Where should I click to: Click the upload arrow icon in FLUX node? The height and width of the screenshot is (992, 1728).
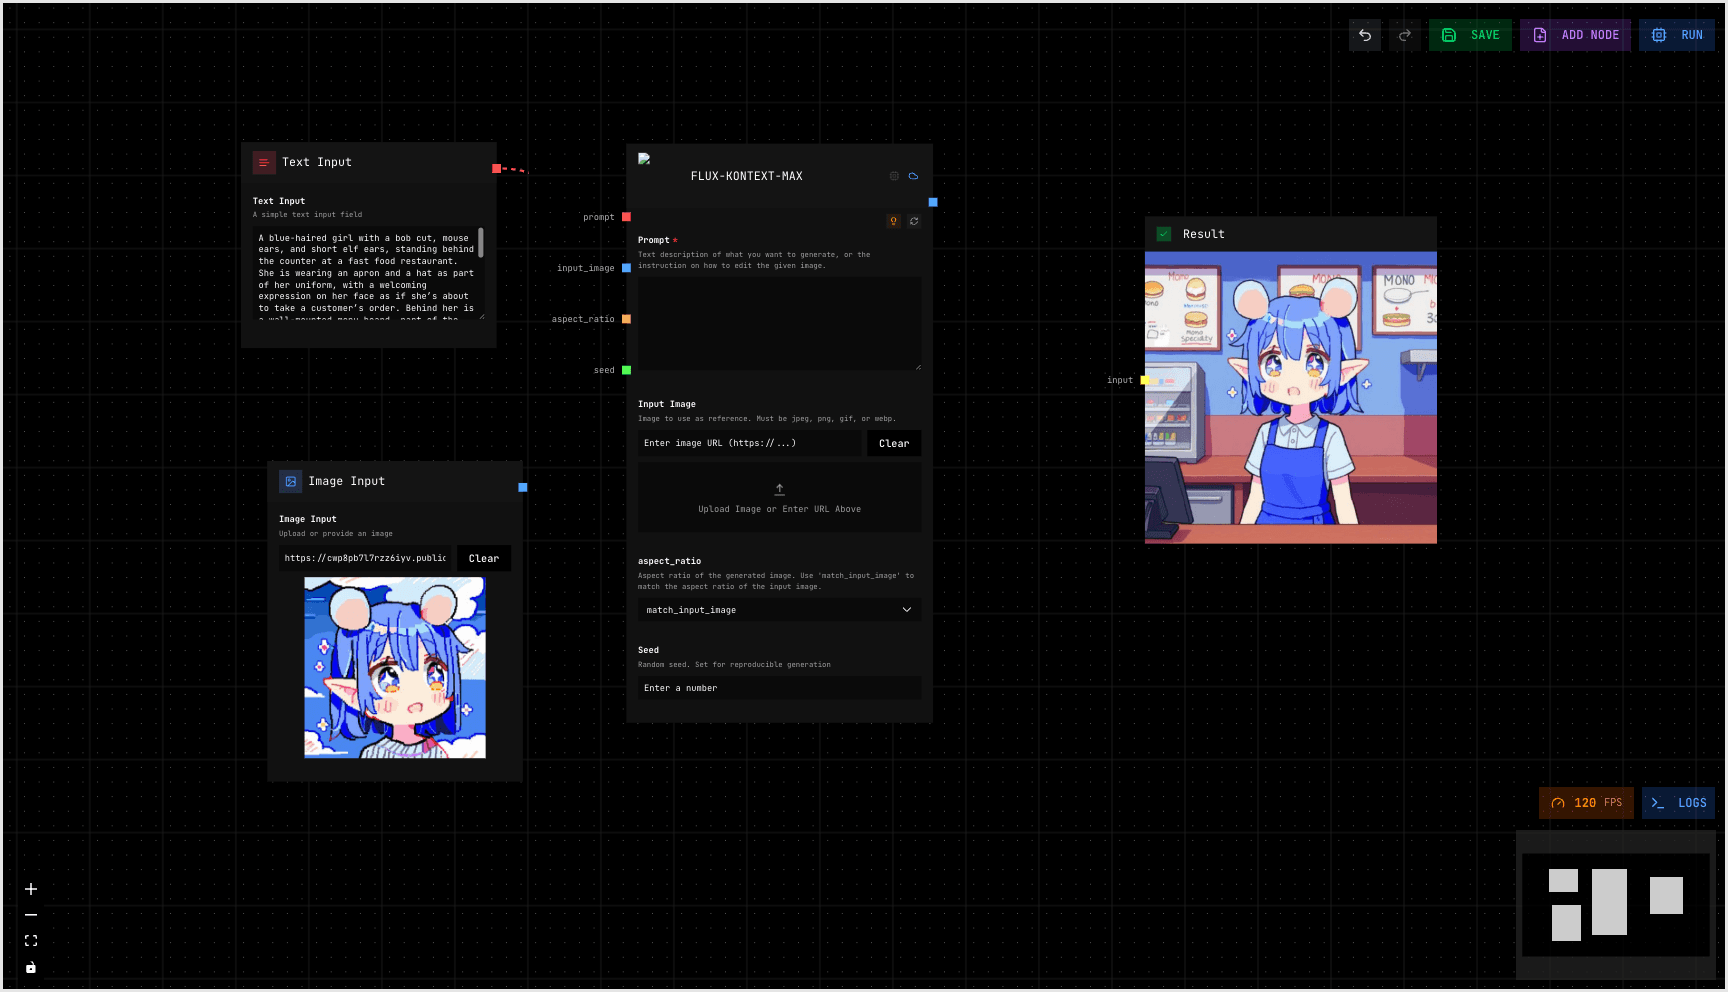(780, 489)
